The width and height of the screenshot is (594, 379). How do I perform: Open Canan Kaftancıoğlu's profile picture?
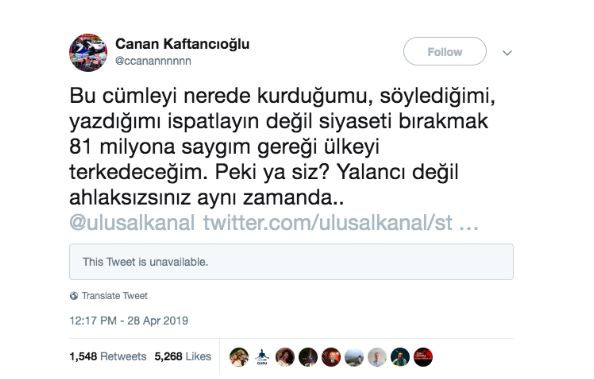coord(88,53)
